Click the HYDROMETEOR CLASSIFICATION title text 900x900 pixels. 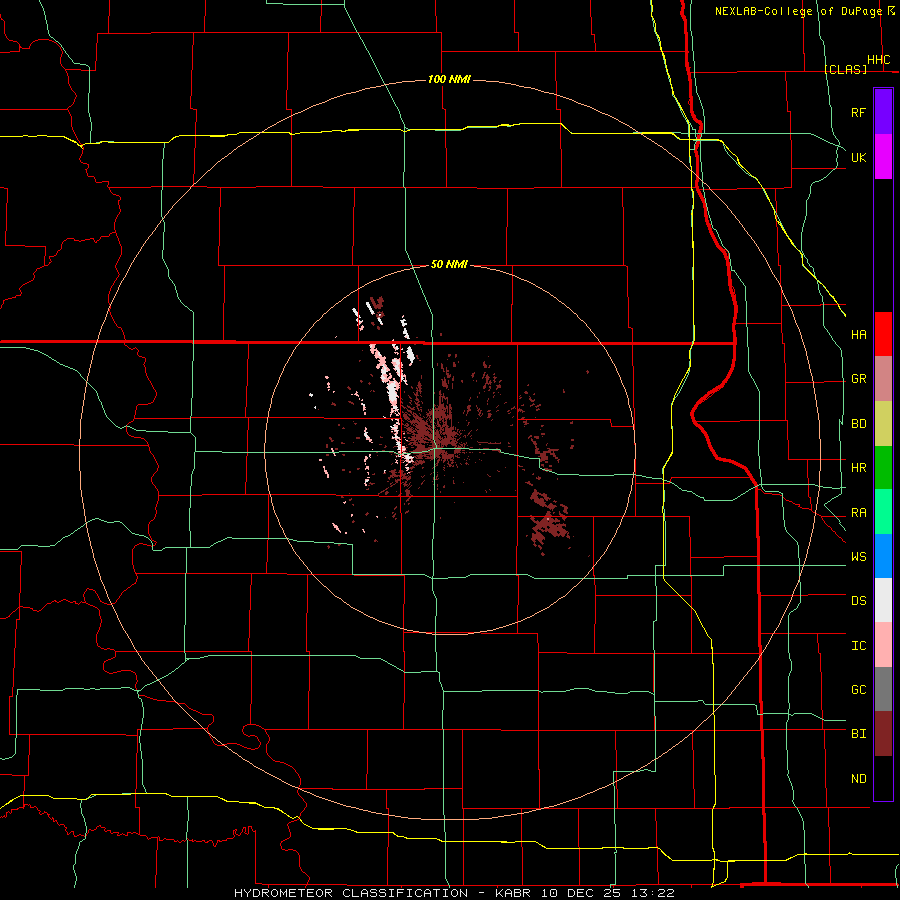351,893
